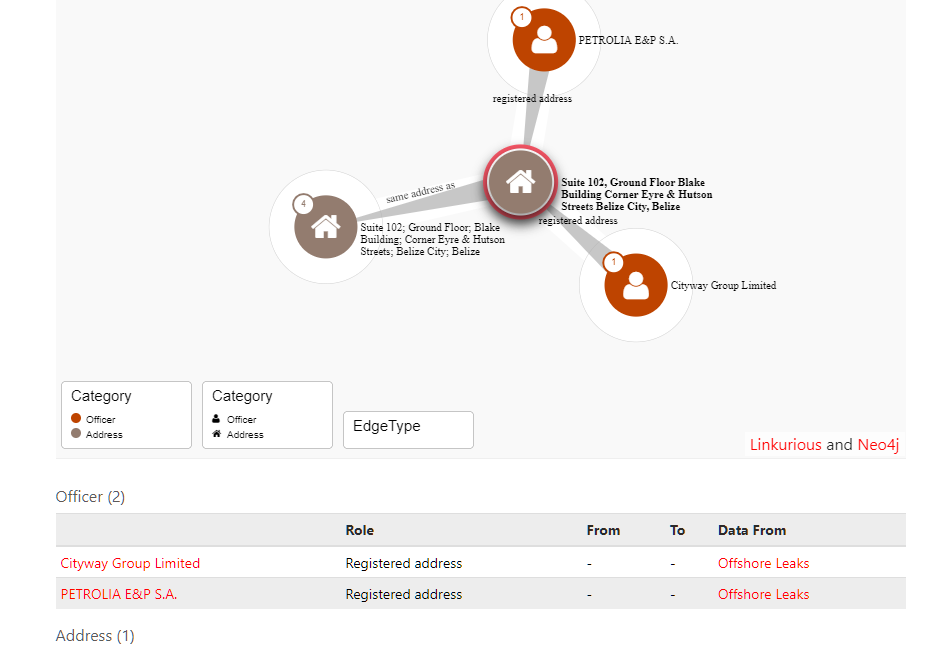Viewport: 928px width, 649px height.
Task: Click the house icon for Address in legend
Action: click(216, 434)
